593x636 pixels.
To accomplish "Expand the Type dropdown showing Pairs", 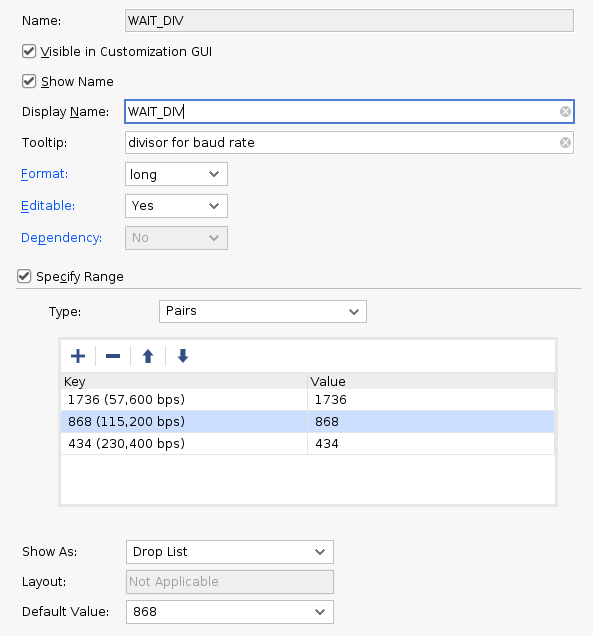I will pos(263,312).
